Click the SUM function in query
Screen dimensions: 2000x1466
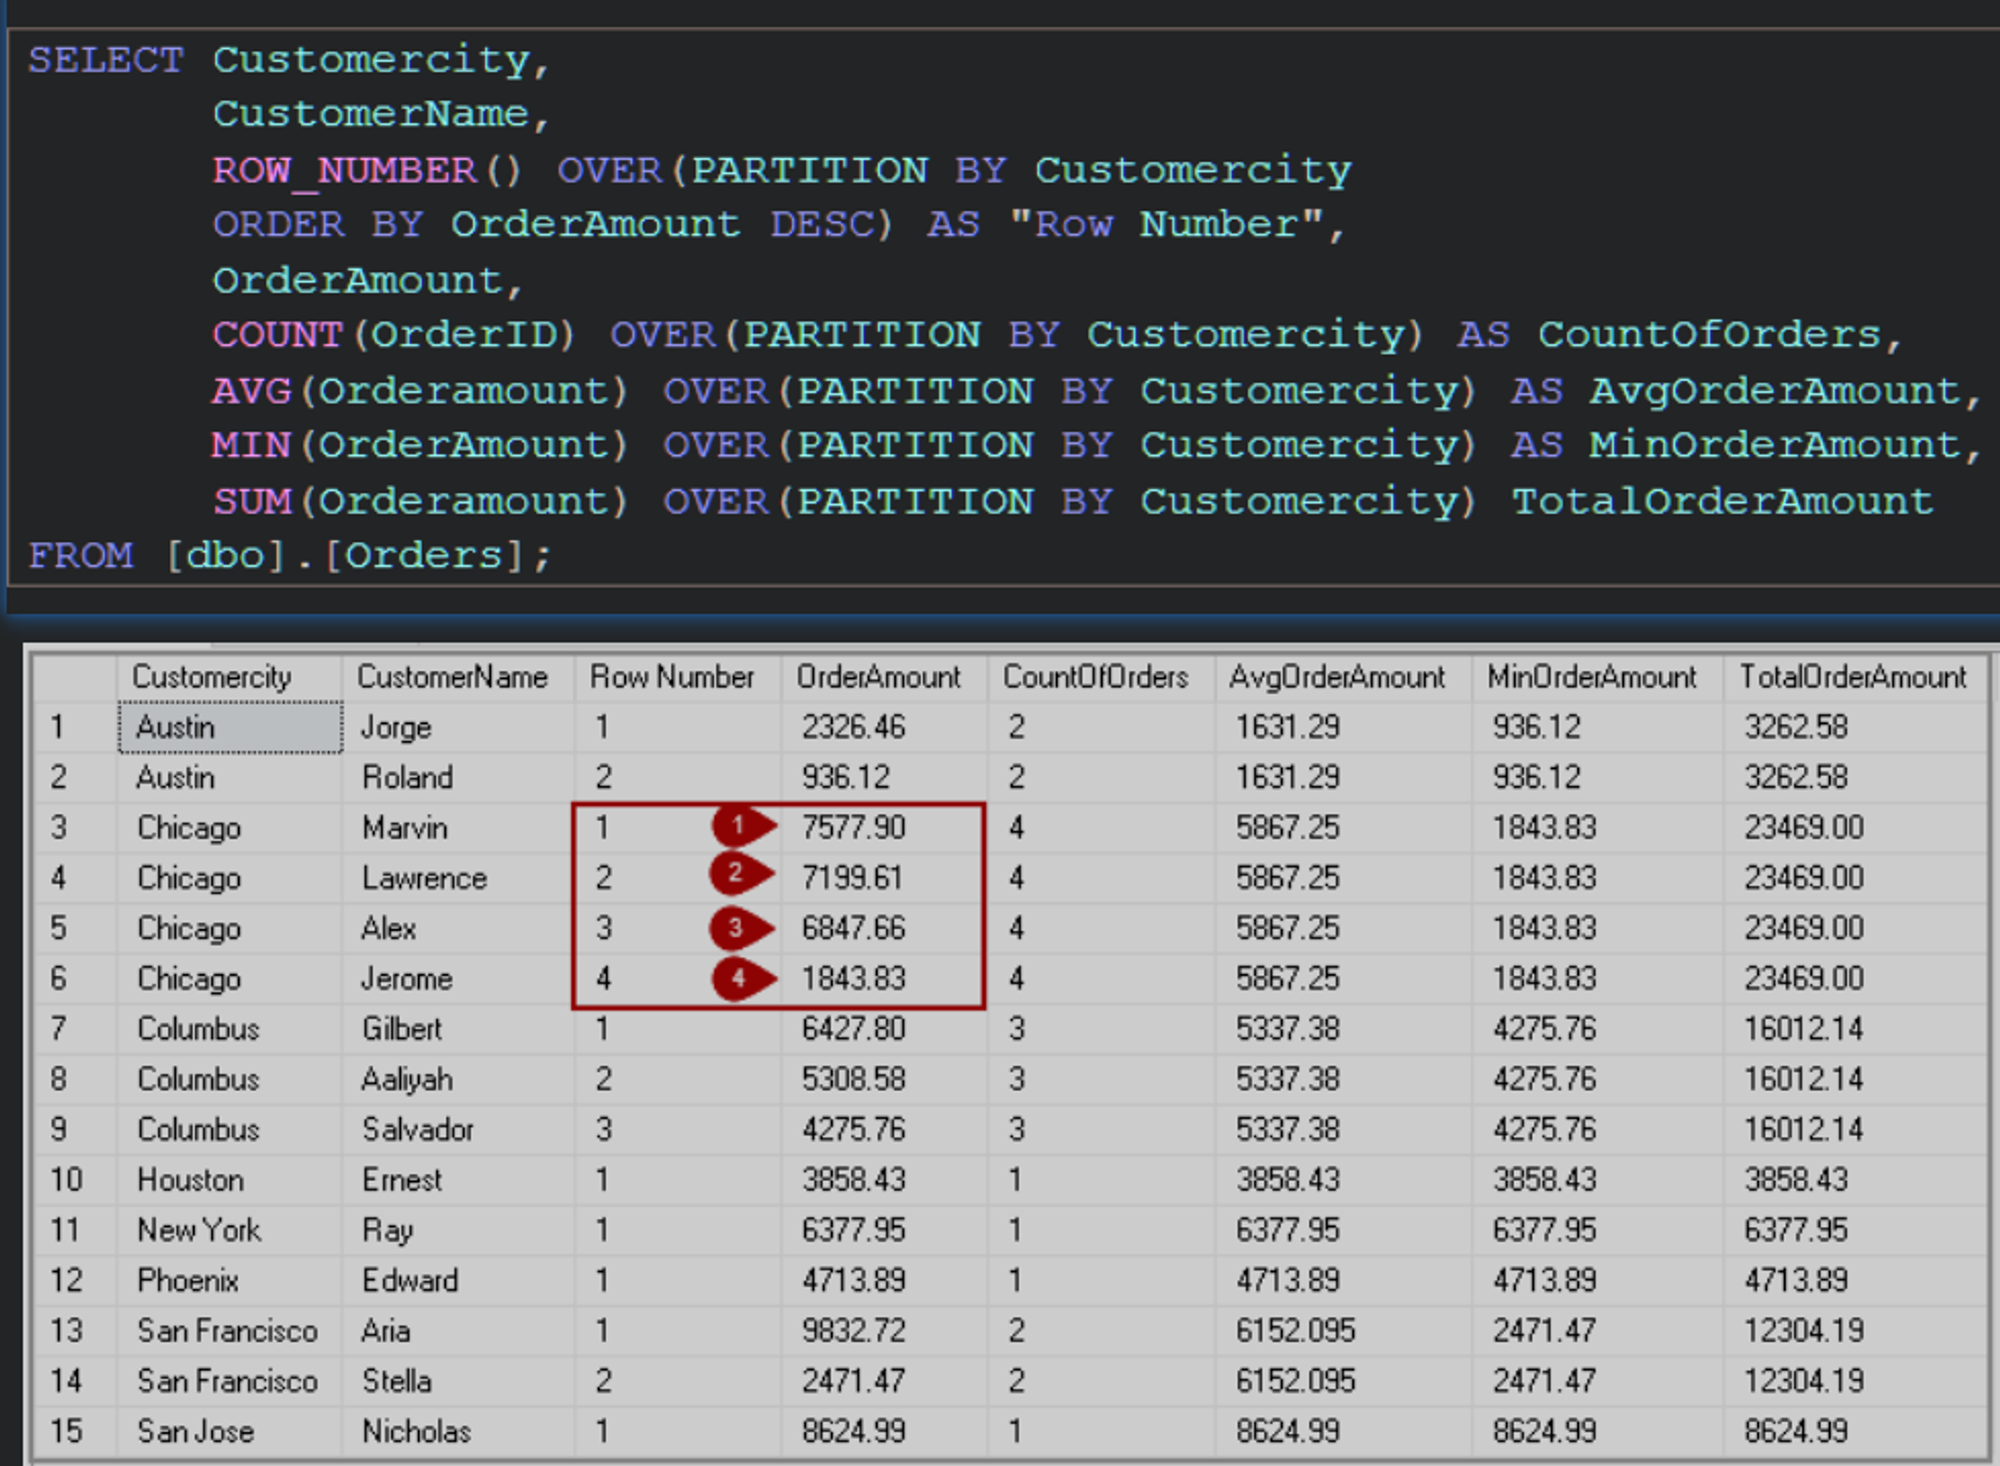coord(251,500)
